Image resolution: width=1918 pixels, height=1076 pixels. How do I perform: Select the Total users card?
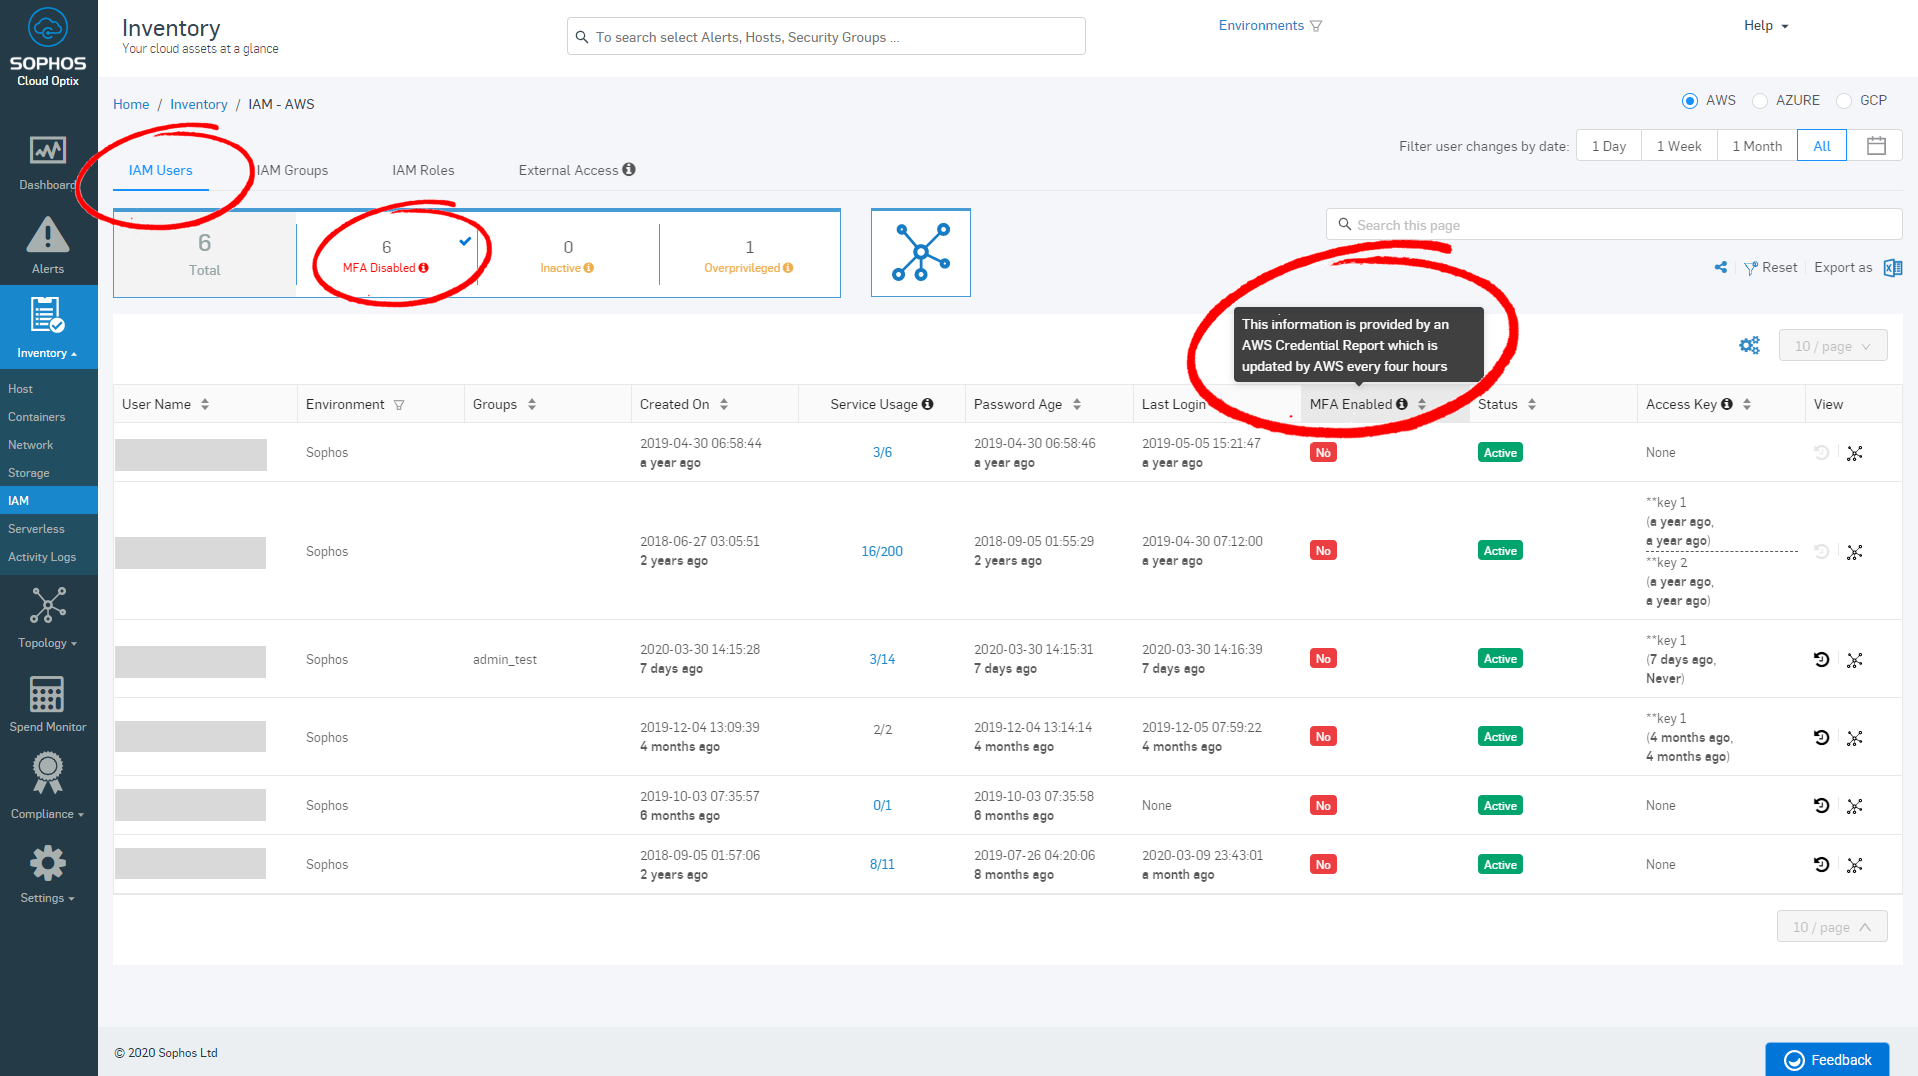point(204,254)
